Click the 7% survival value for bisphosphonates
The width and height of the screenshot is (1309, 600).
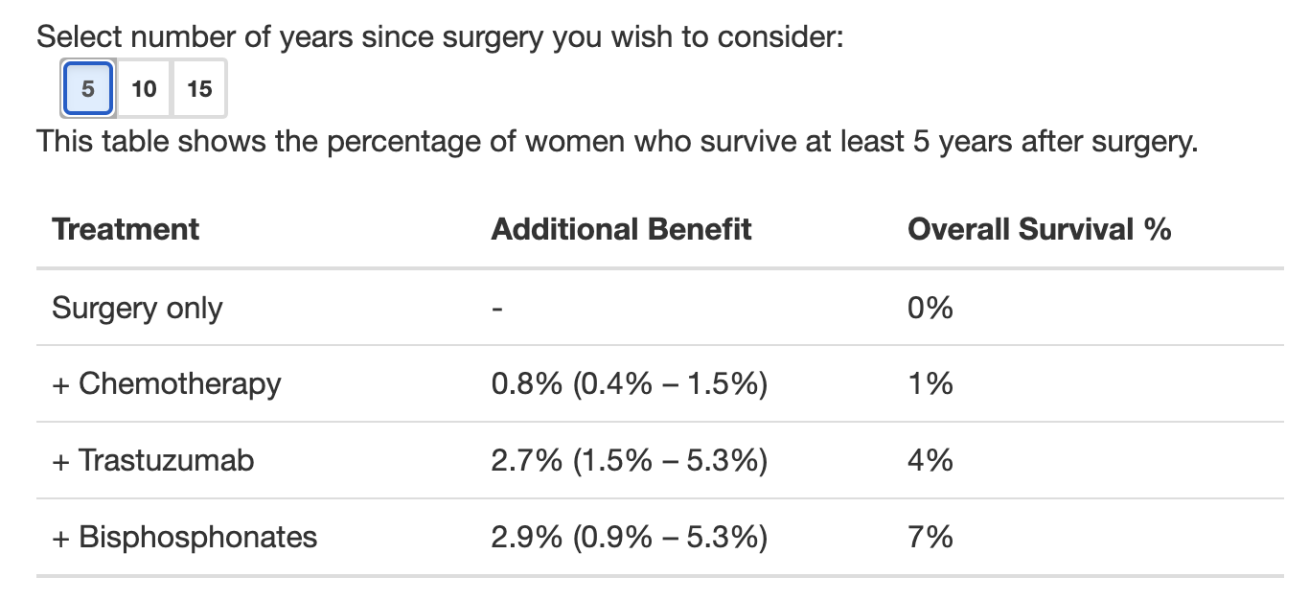[x=926, y=537]
